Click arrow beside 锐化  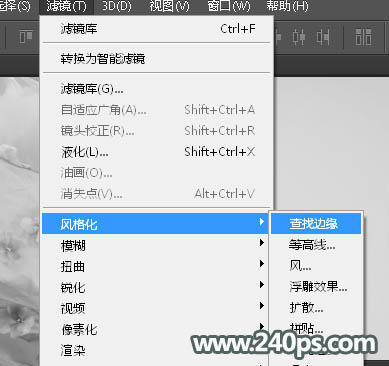pos(262,285)
